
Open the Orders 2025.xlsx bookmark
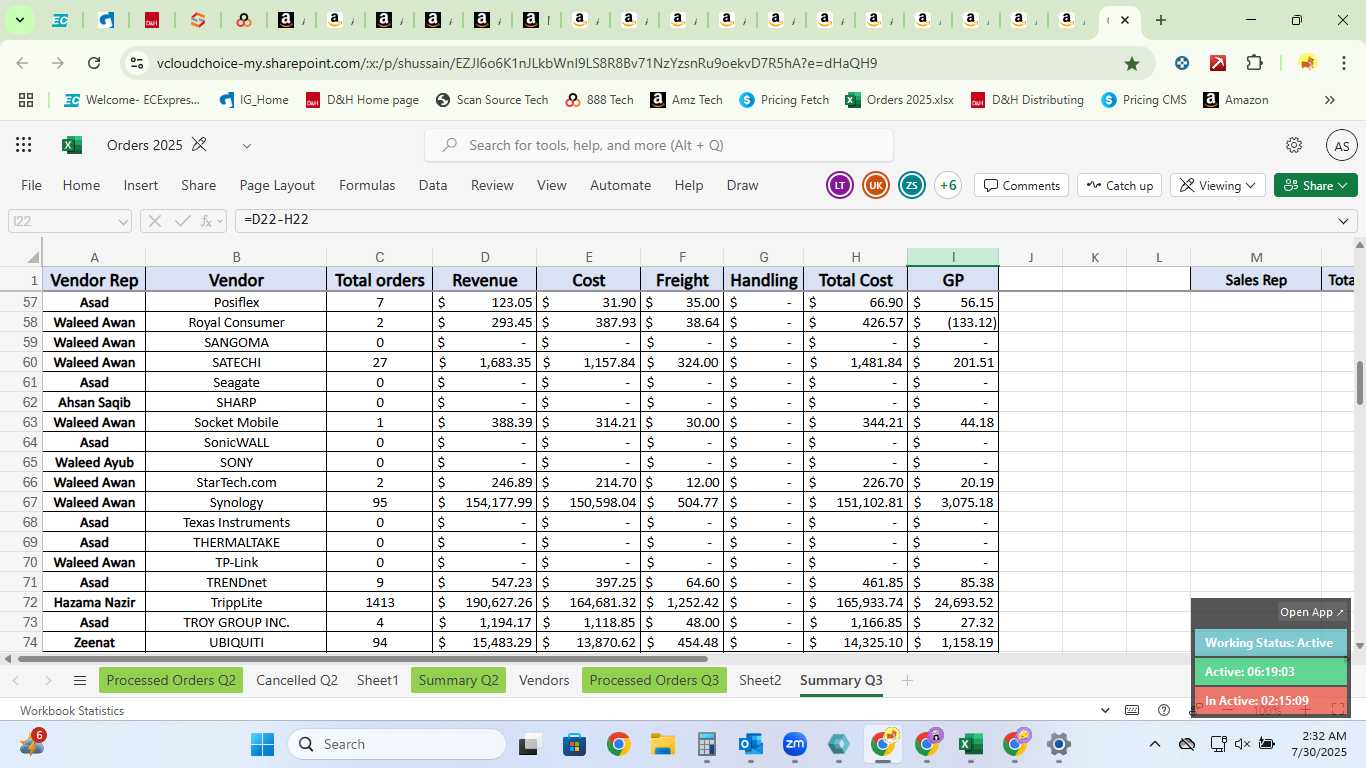[x=898, y=100]
